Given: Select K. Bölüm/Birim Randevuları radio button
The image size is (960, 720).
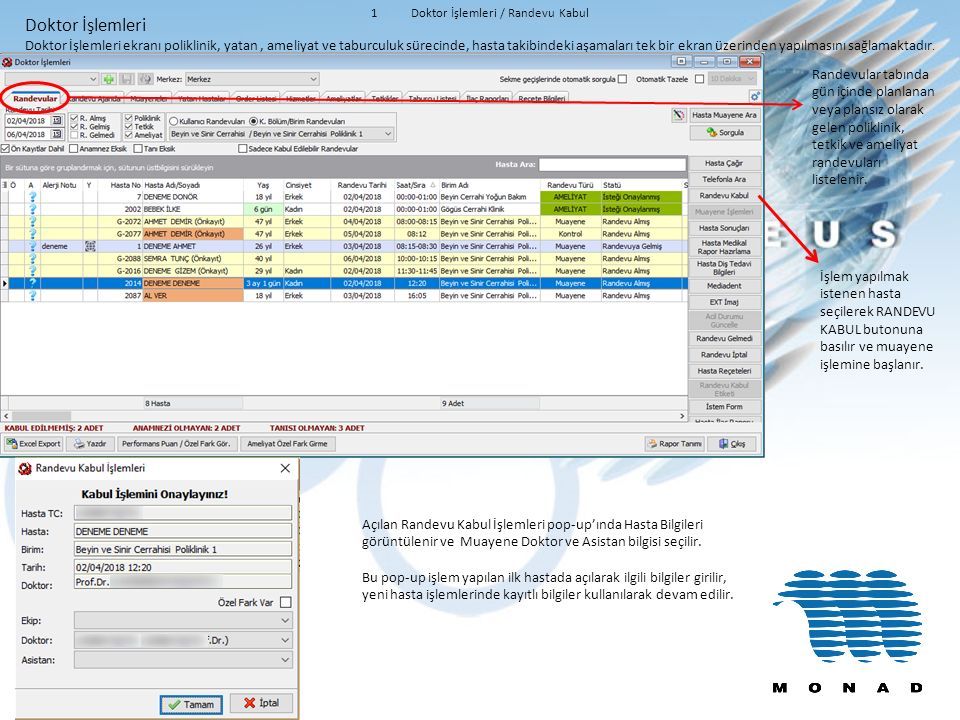Looking at the screenshot, I should coord(253,121).
